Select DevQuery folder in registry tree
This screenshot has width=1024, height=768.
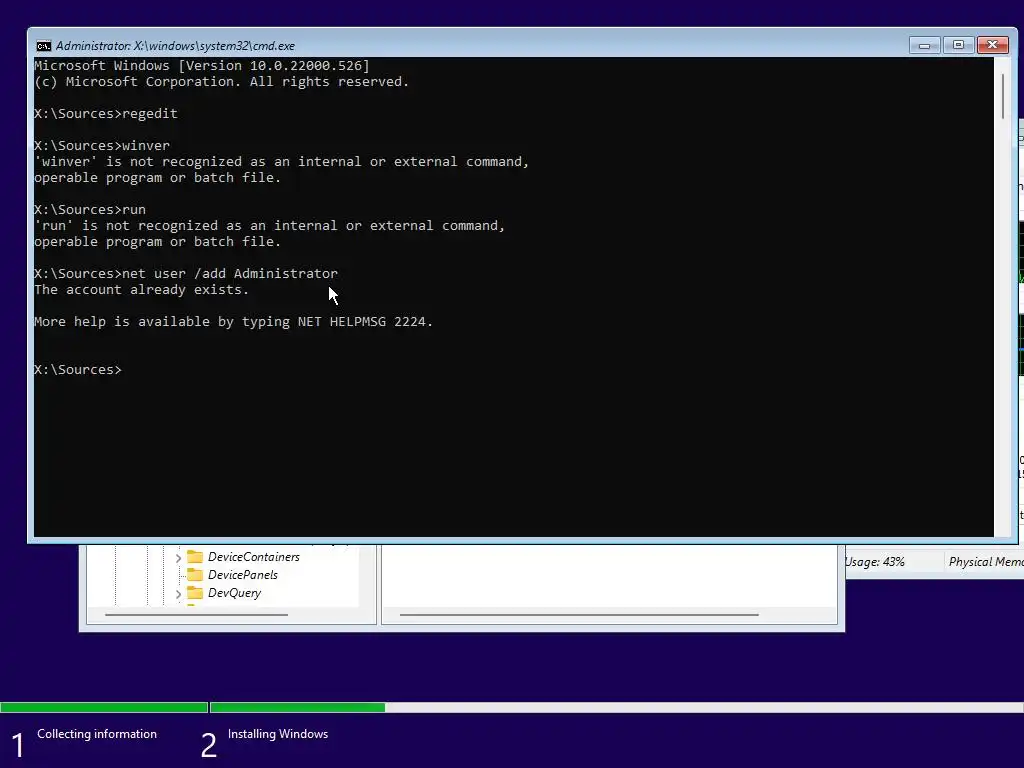coord(234,593)
